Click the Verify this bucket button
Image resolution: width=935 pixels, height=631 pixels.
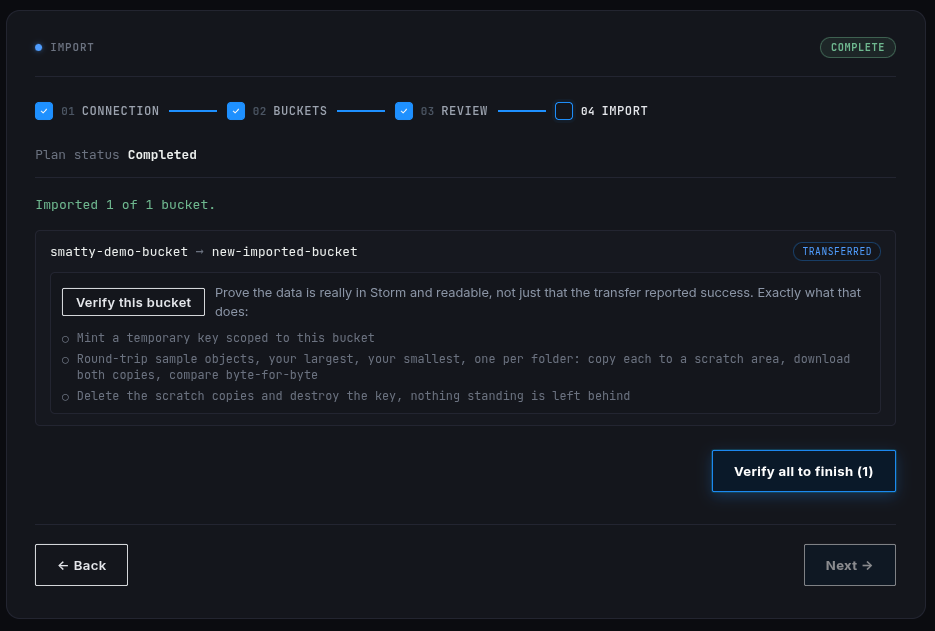point(133,302)
